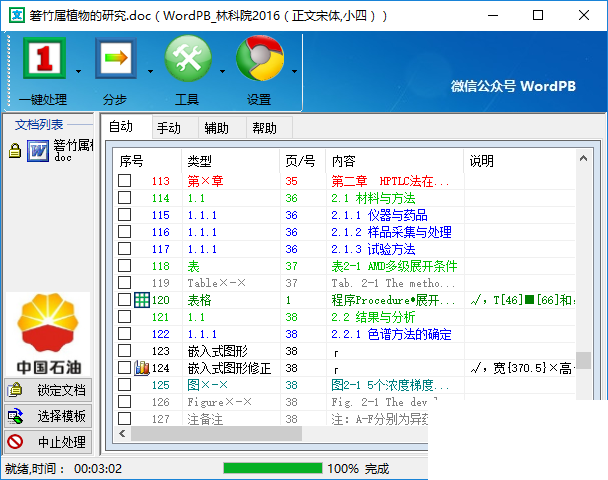The width and height of the screenshot is (608, 480).
Task: Tick the checkbox for row 113
Action: (124, 181)
